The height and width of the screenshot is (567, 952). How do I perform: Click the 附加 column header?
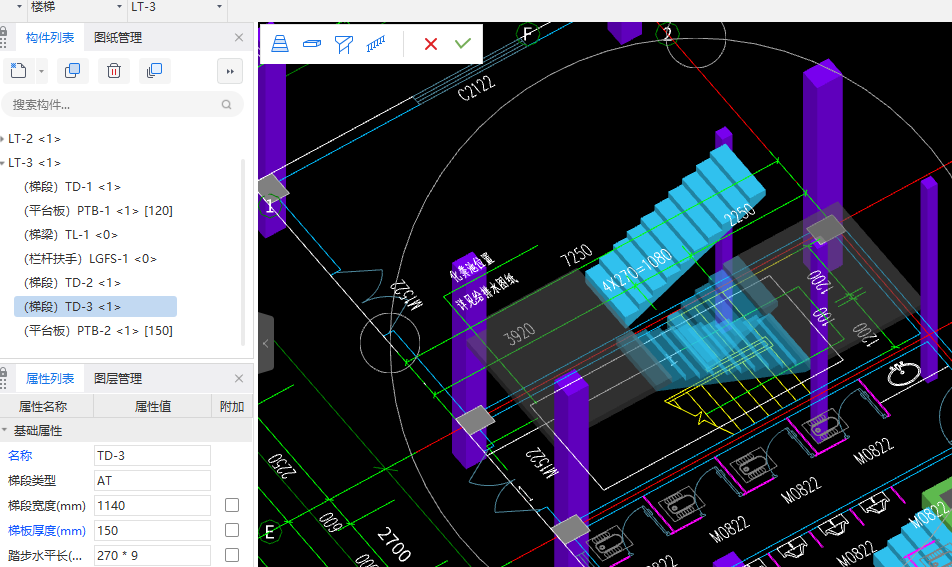tap(232, 407)
